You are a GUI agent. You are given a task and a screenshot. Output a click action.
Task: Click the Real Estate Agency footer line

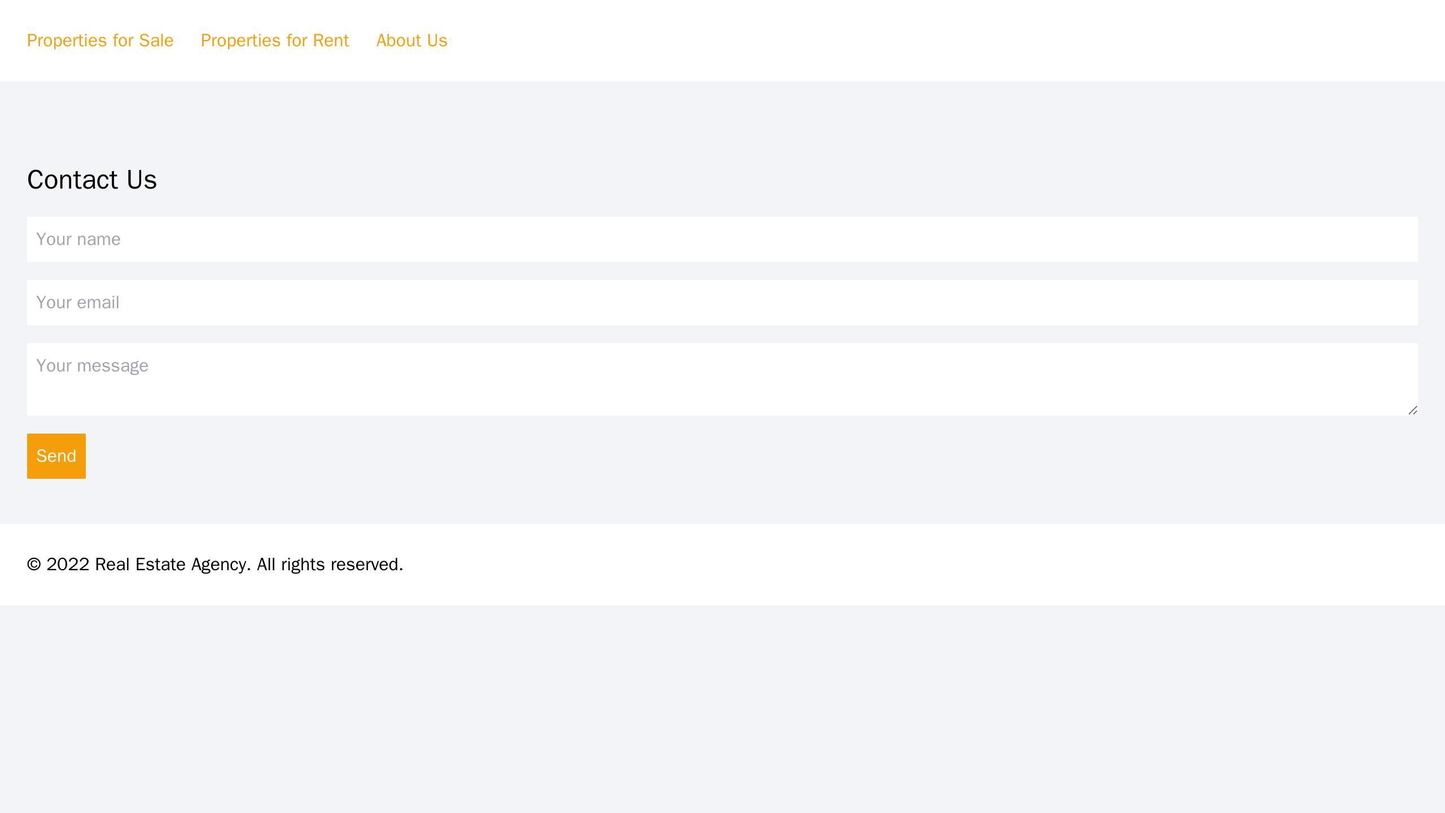click(x=214, y=564)
